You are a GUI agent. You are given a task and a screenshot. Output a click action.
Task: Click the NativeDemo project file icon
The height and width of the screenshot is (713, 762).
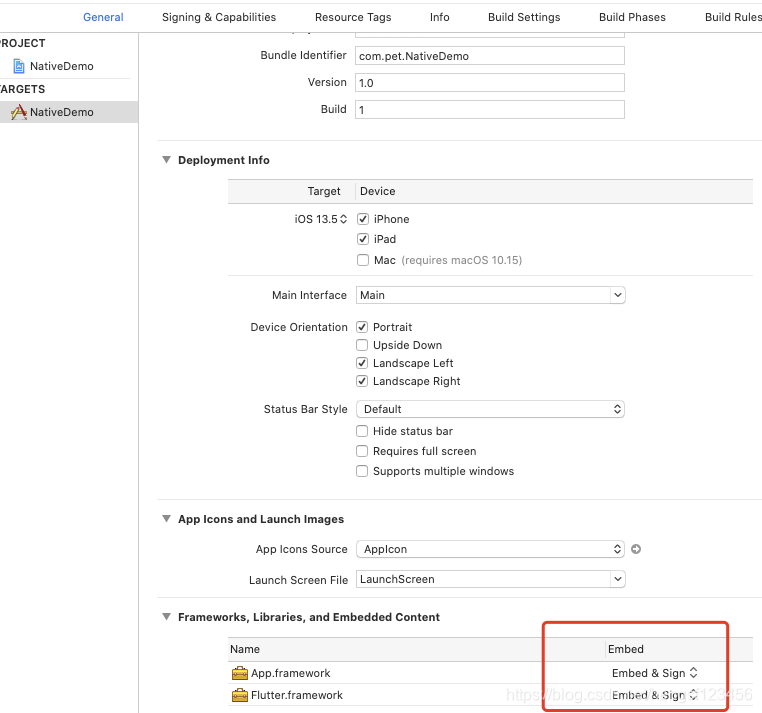18,66
